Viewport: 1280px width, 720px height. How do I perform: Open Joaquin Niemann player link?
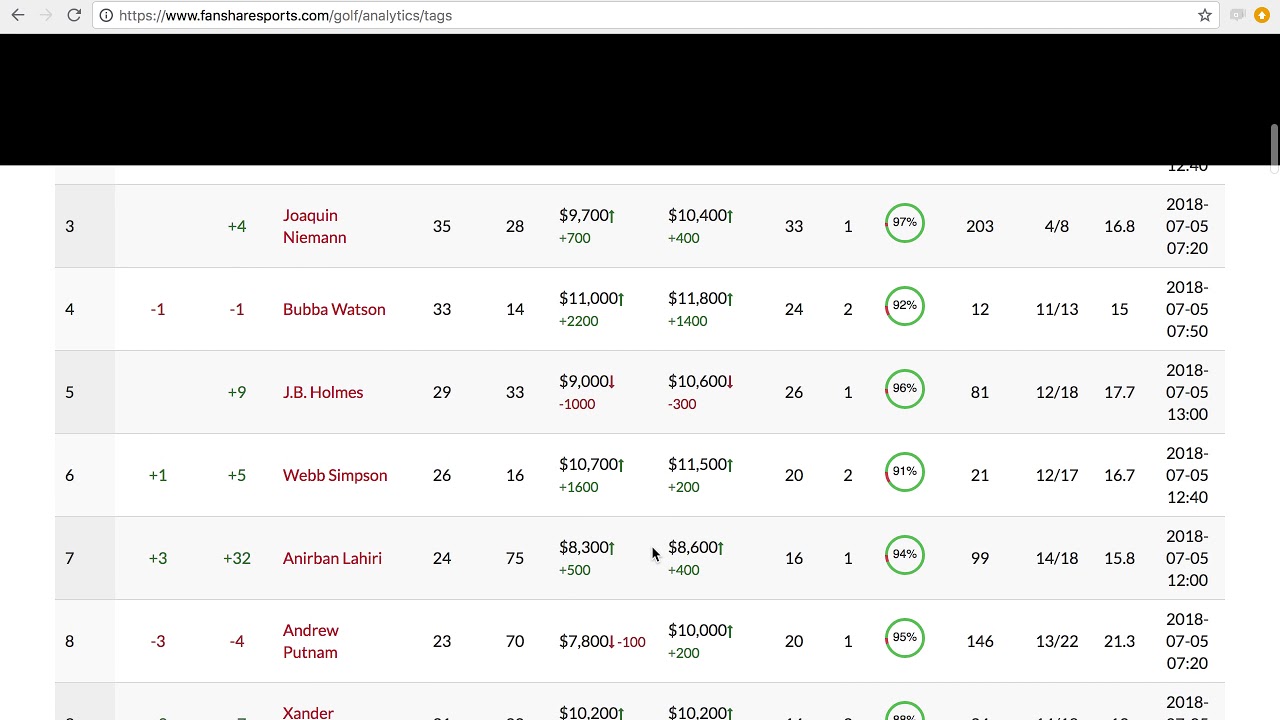pos(314,226)
